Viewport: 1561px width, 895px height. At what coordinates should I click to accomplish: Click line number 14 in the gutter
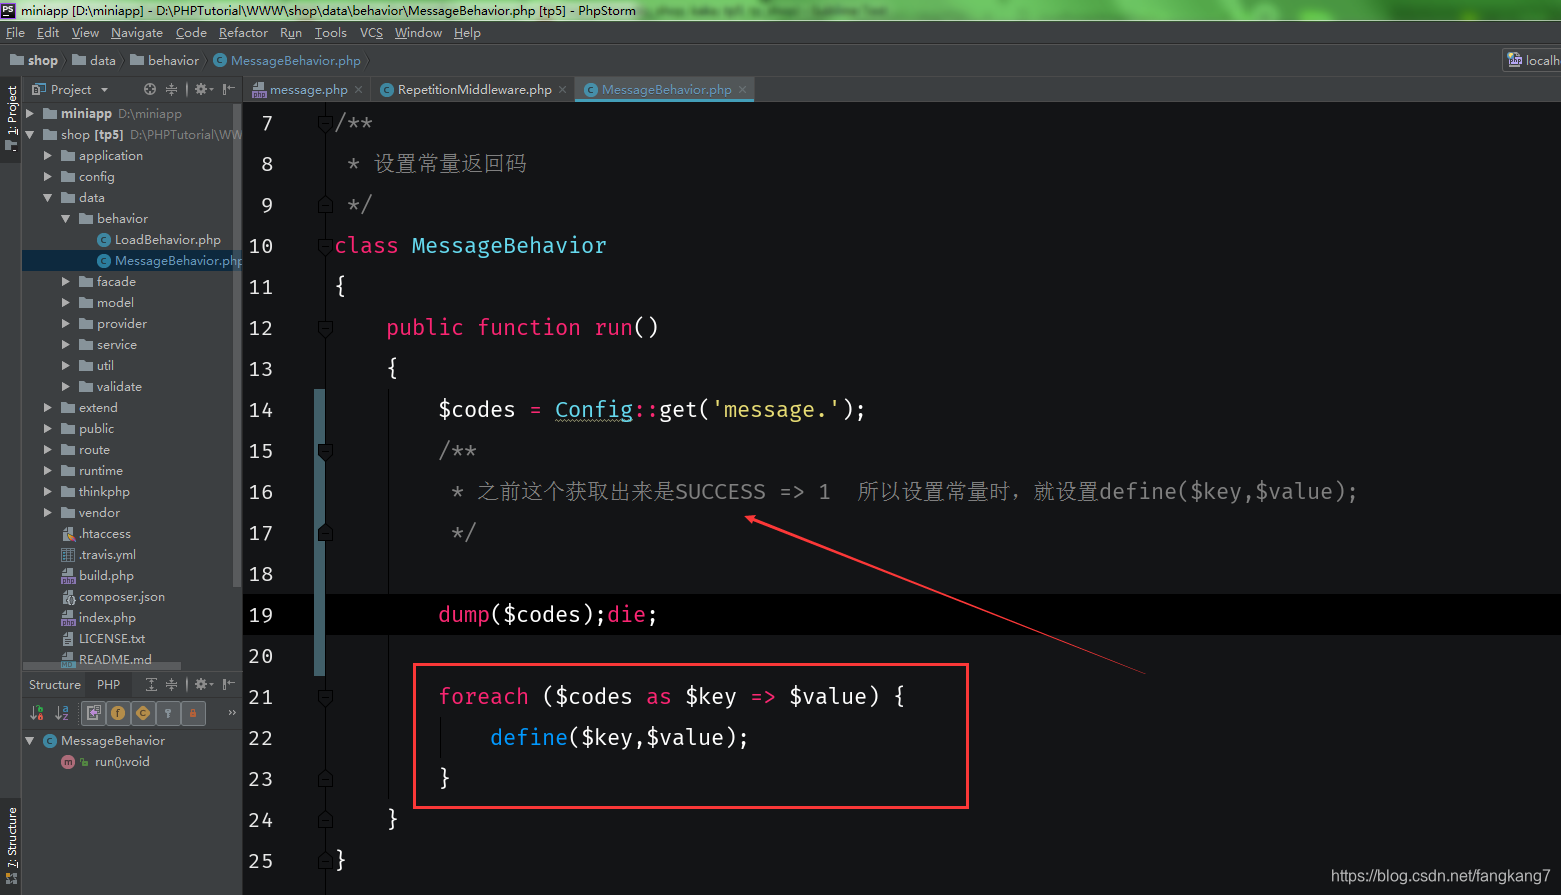tap(261, 410)
